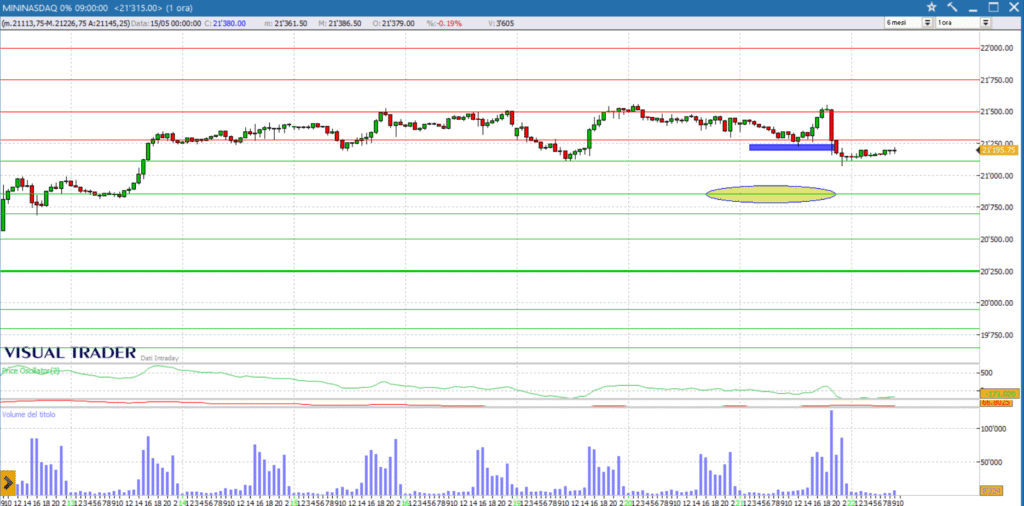
Task: Maximize the MININASDAQ chart window
Action: [993, 7]
